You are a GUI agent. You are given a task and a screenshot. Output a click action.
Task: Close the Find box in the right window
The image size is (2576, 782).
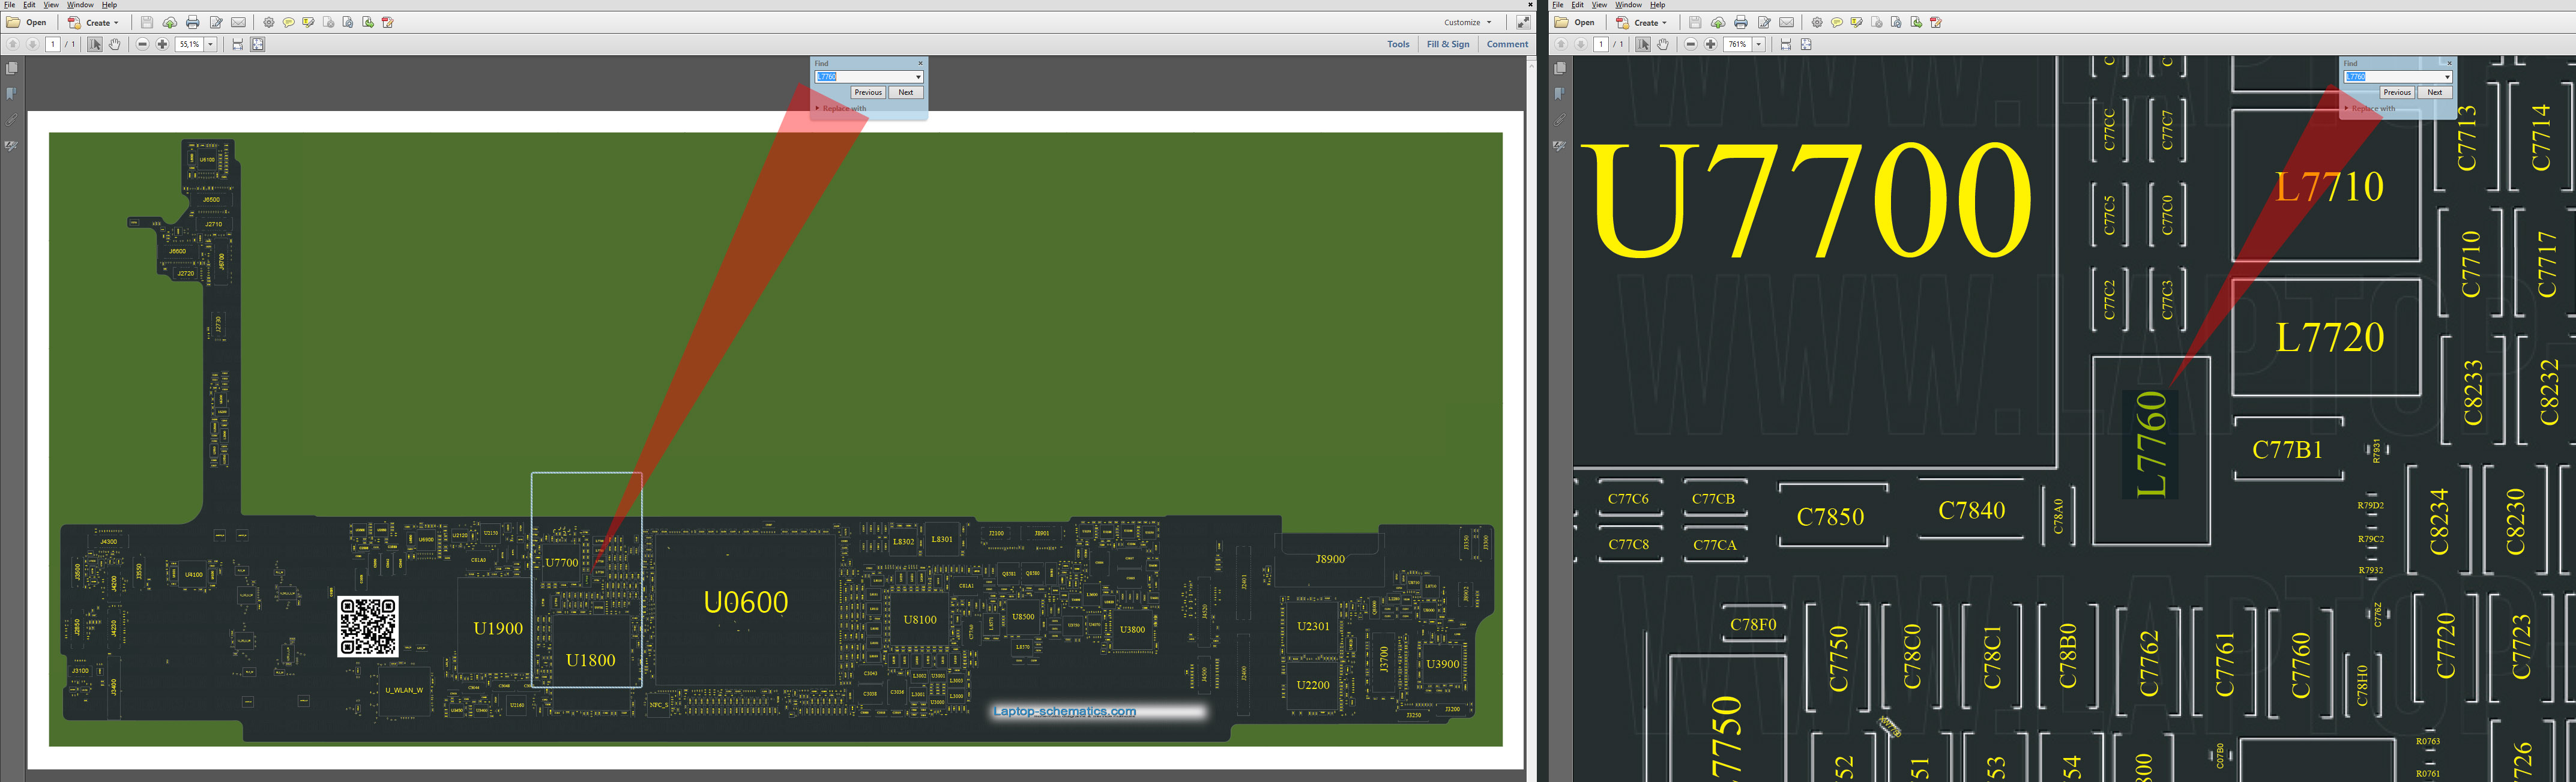coord(2449,63)
